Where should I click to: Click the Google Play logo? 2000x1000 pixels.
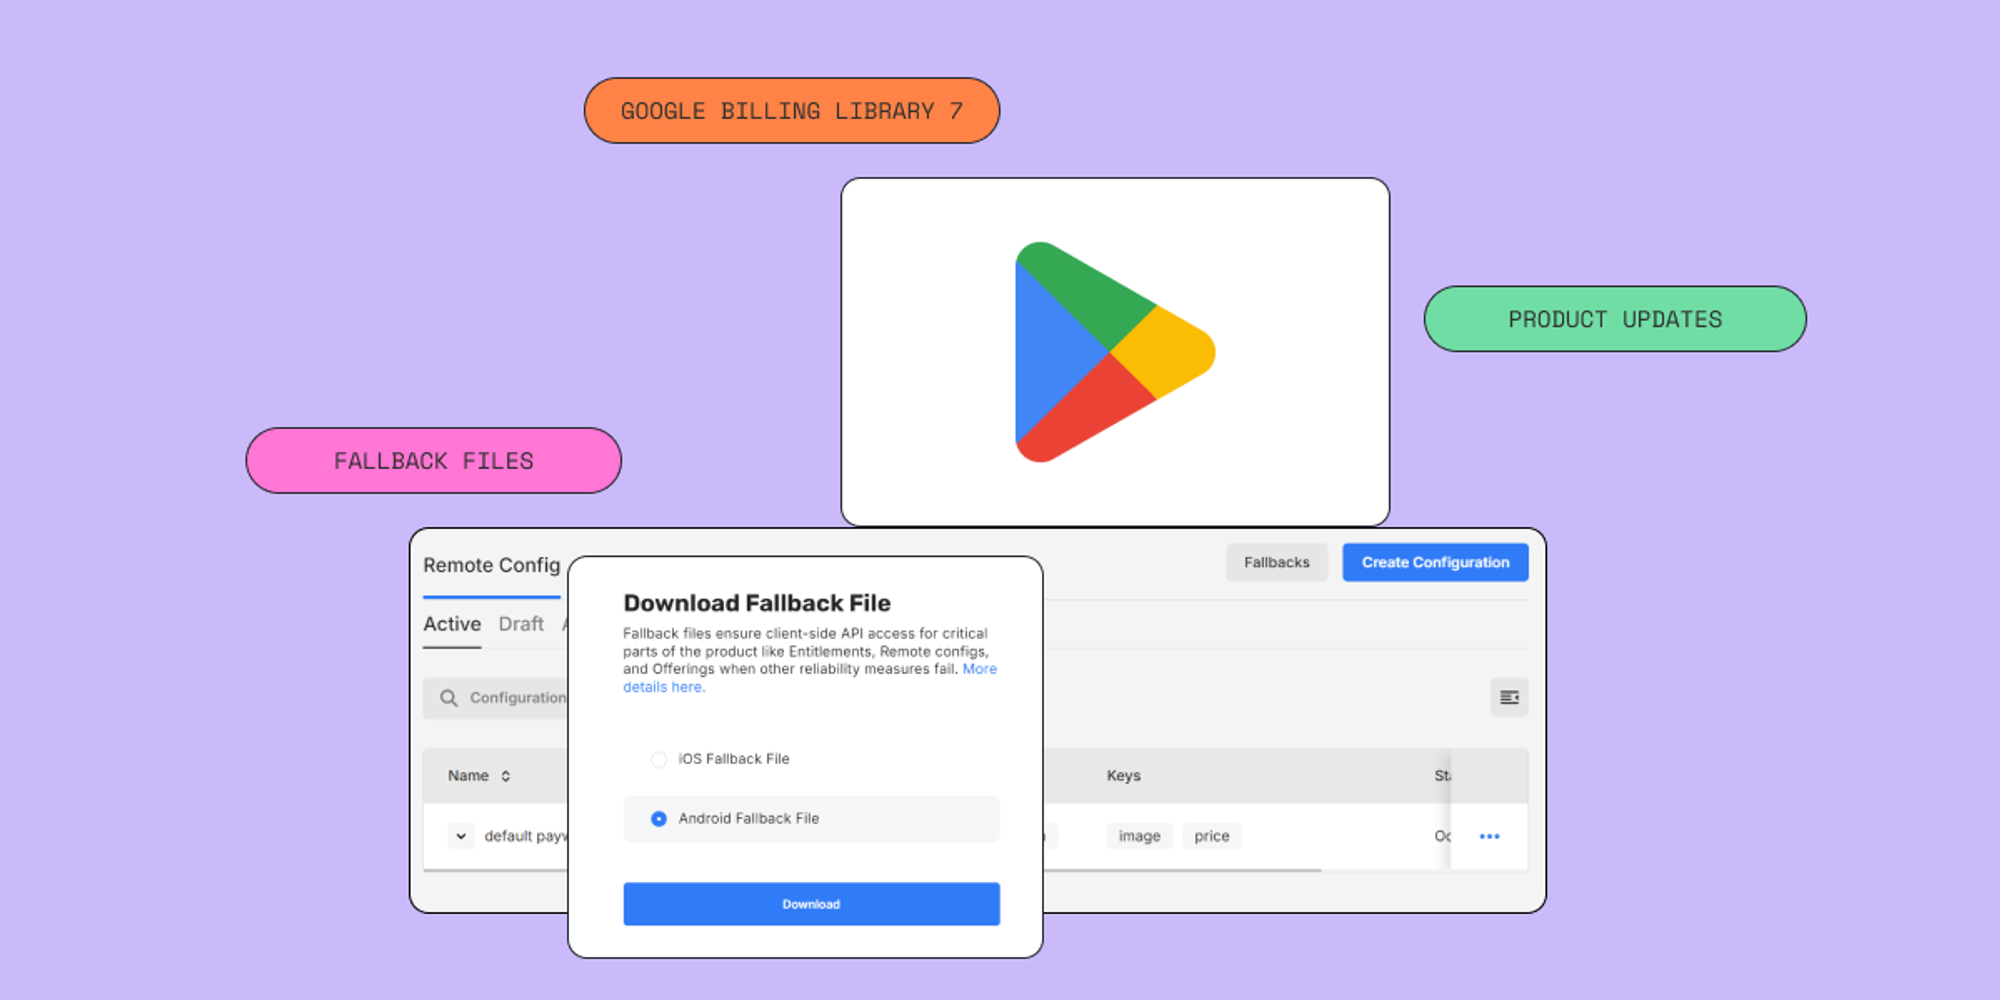click(x=1115, y=352)
